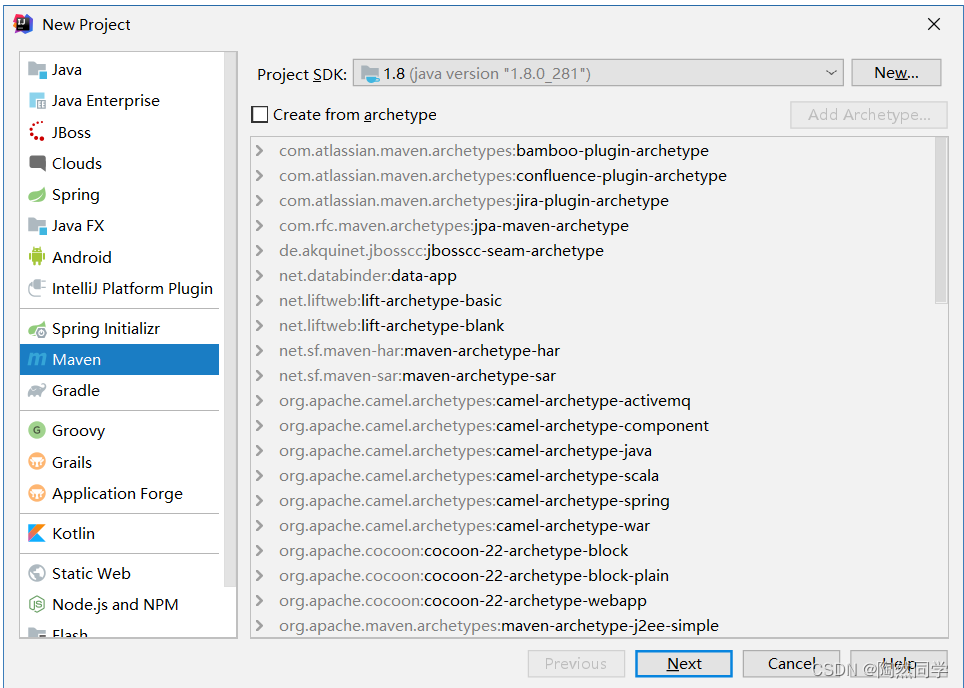Screen dimensions: 964x688
Task: Enable Create from archetype checkbox
Action: coord(259,114)
